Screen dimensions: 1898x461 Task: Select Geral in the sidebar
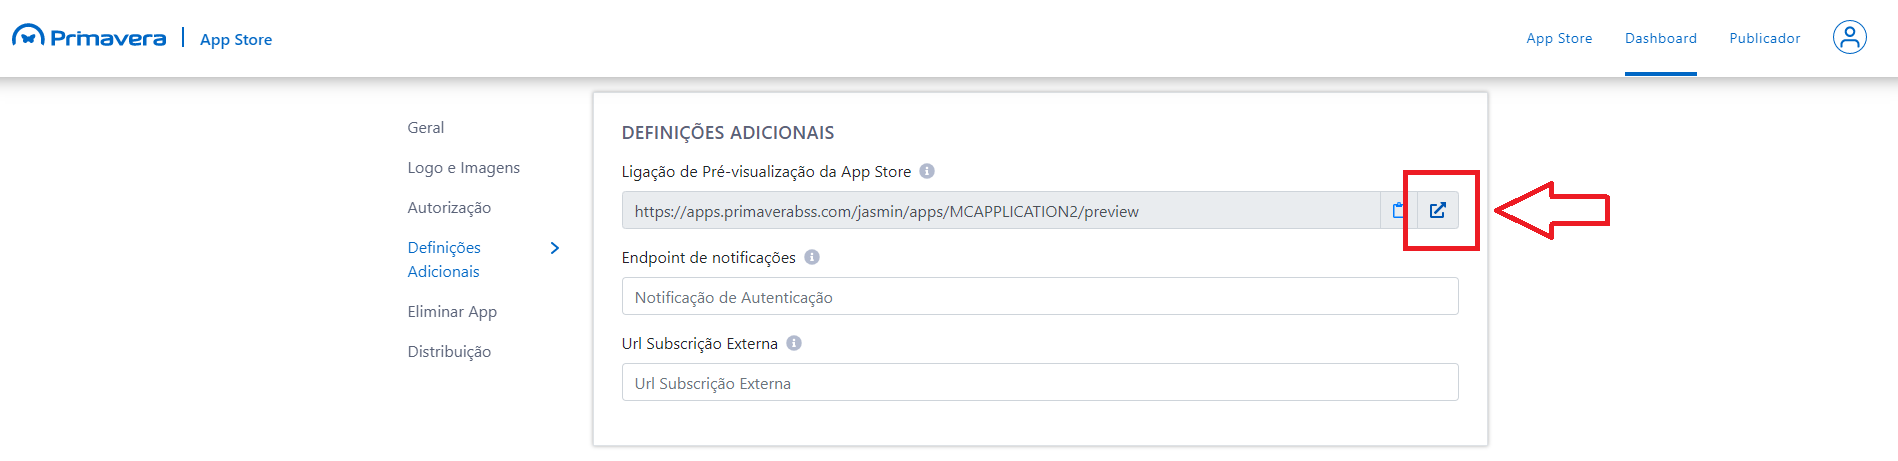[426, 128]
